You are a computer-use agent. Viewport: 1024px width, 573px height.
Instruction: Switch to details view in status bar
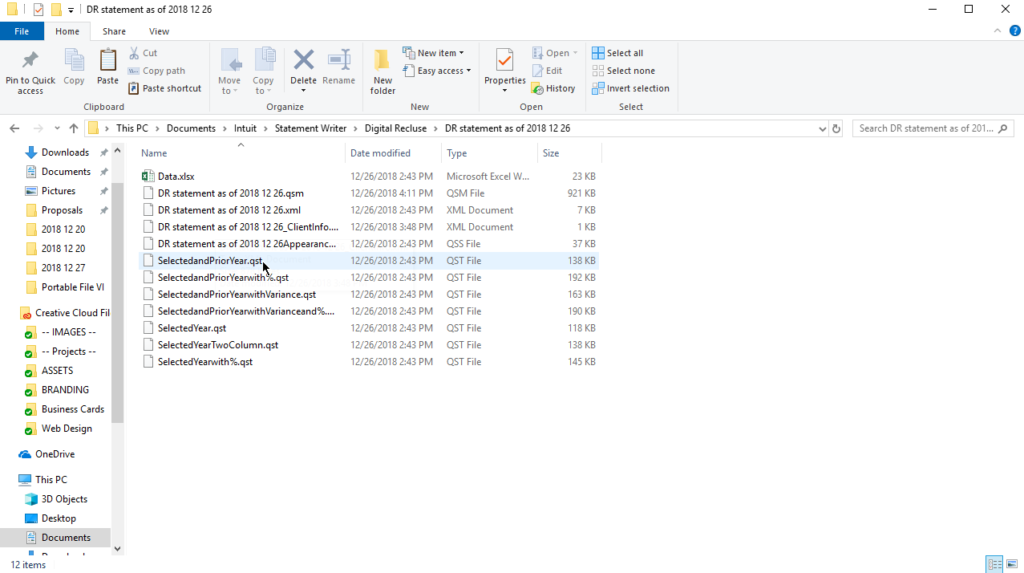993,564
